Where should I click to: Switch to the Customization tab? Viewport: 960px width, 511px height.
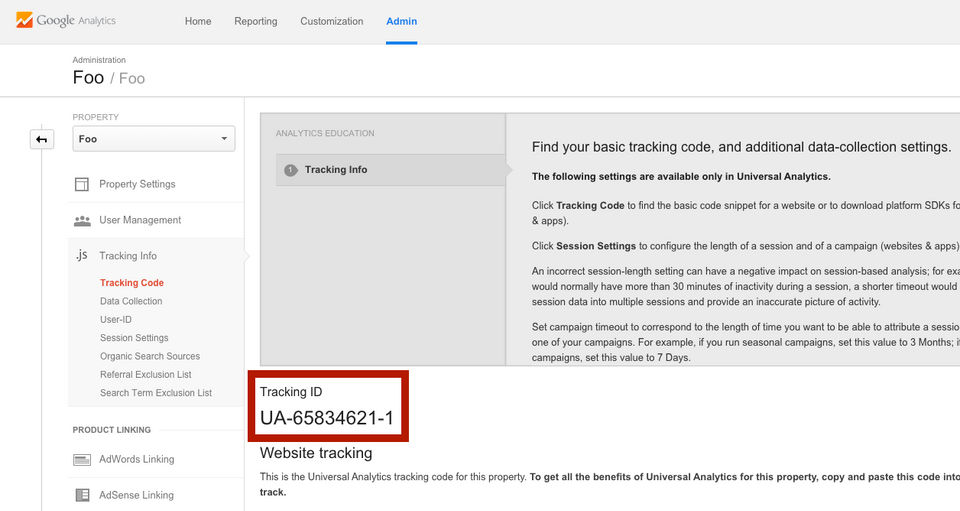click(x=332, y=21)
